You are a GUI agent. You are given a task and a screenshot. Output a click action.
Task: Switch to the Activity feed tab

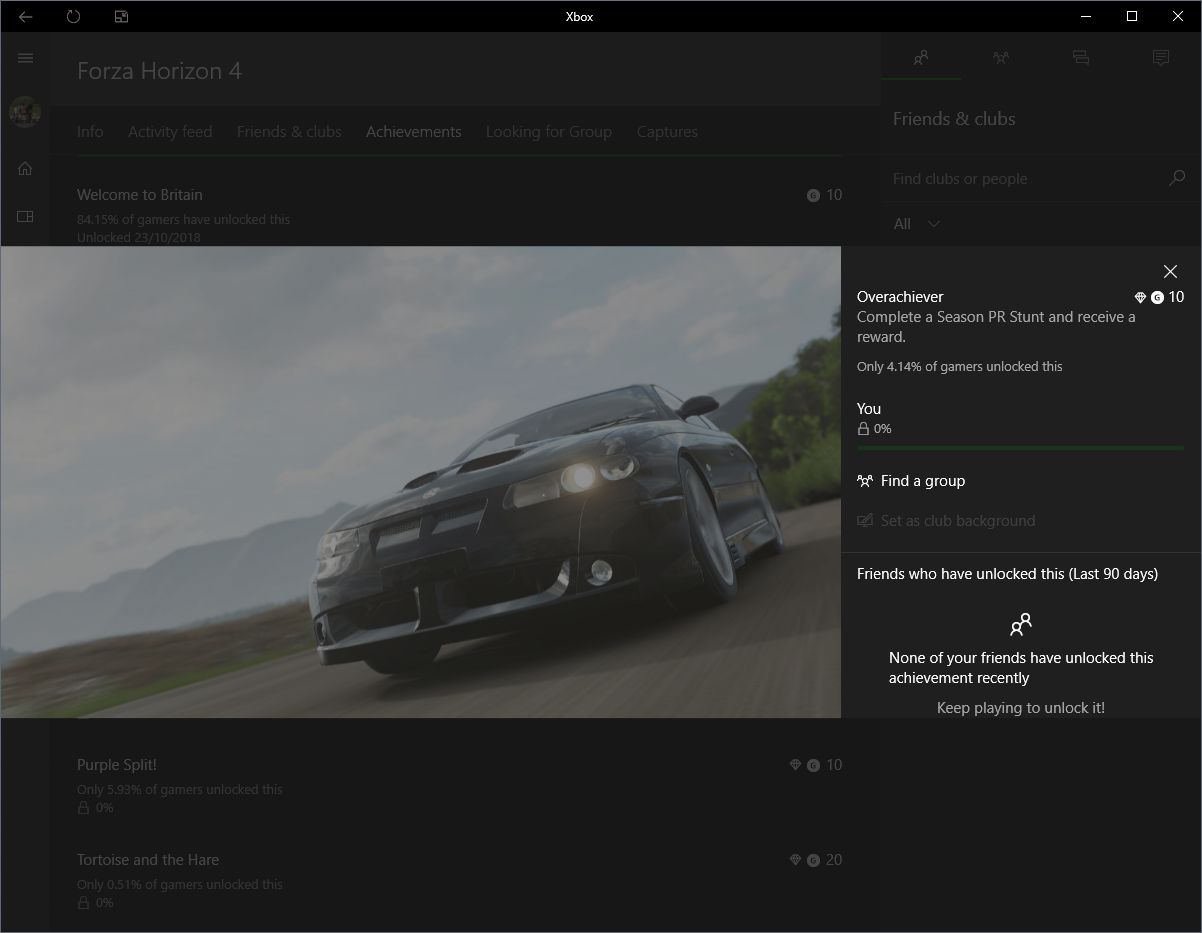(x=170, y=132)
